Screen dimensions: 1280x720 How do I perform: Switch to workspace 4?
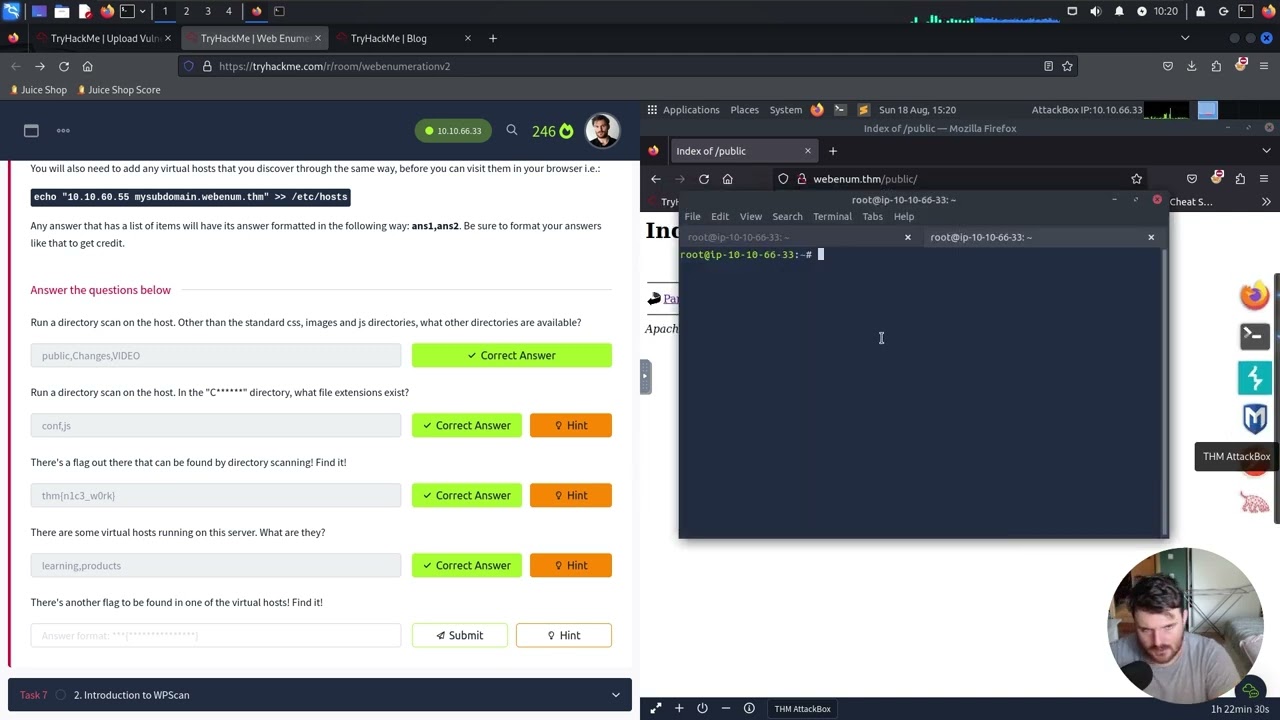pyautogui.click(x=228, y=11)
